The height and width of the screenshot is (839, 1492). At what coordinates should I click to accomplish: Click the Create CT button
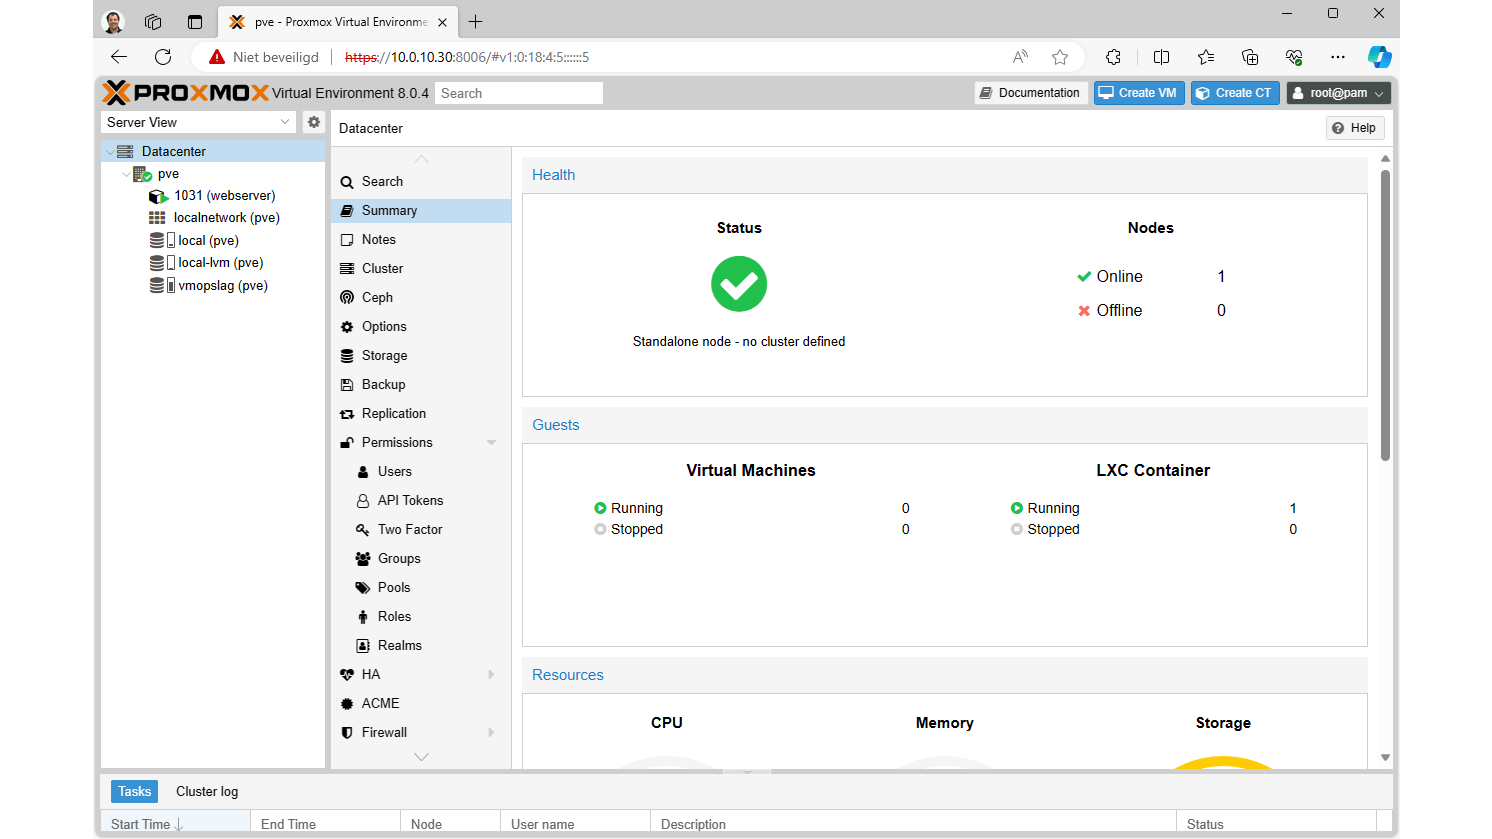[x=1235, y=93]
